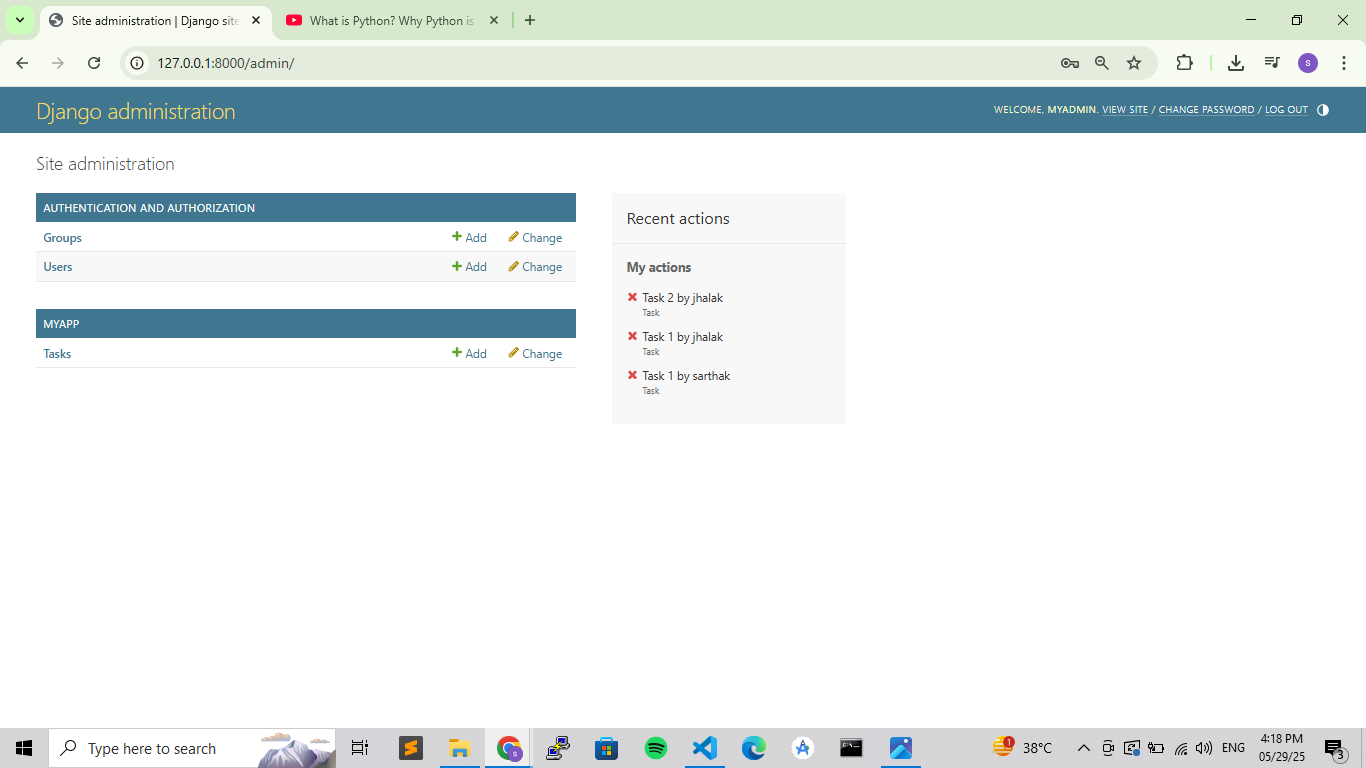
Task: Launch Spotify from the taskbar
Action: (656, 748)
